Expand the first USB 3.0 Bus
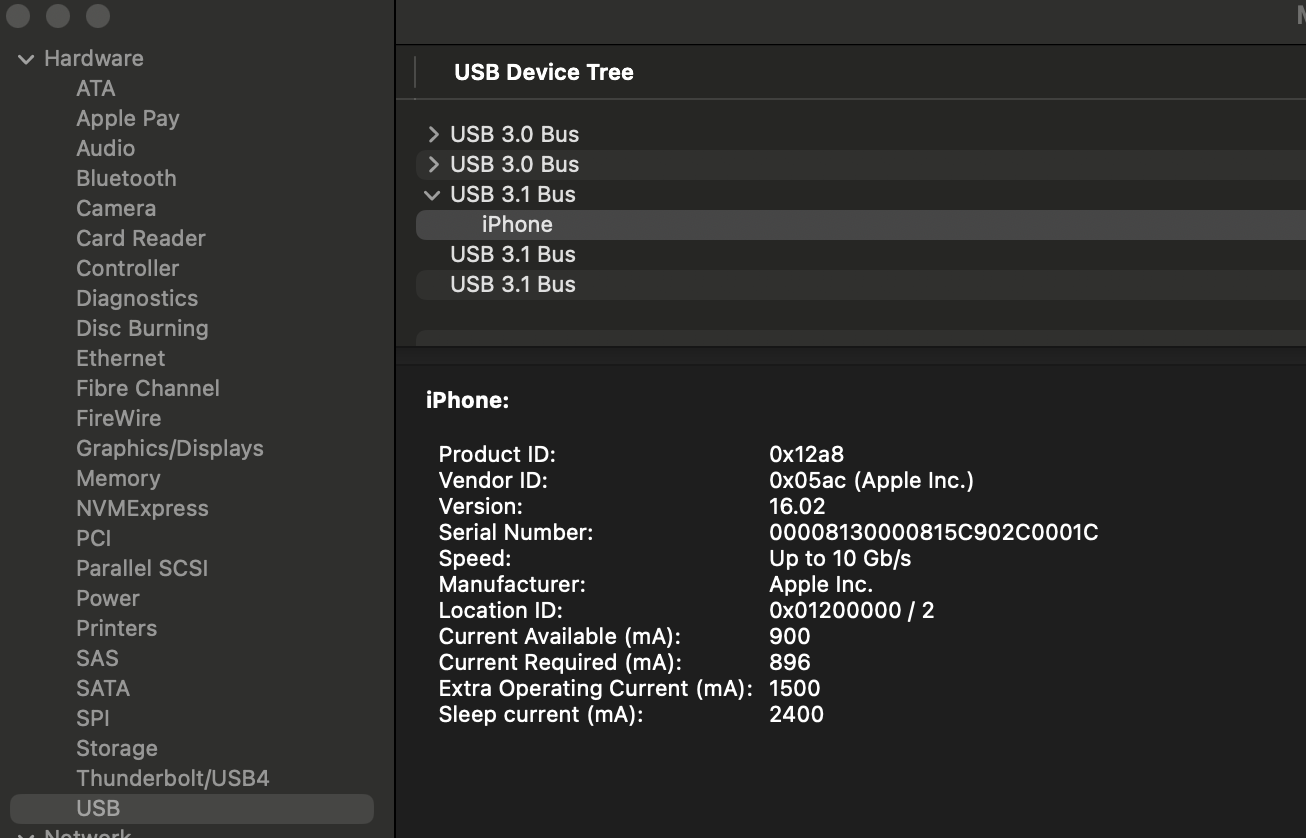 coord(433,134)
